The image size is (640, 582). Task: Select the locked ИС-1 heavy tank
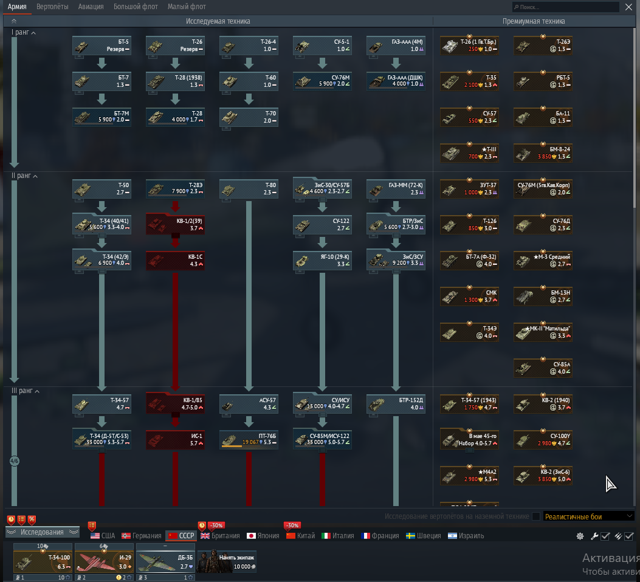click(175, 440)
